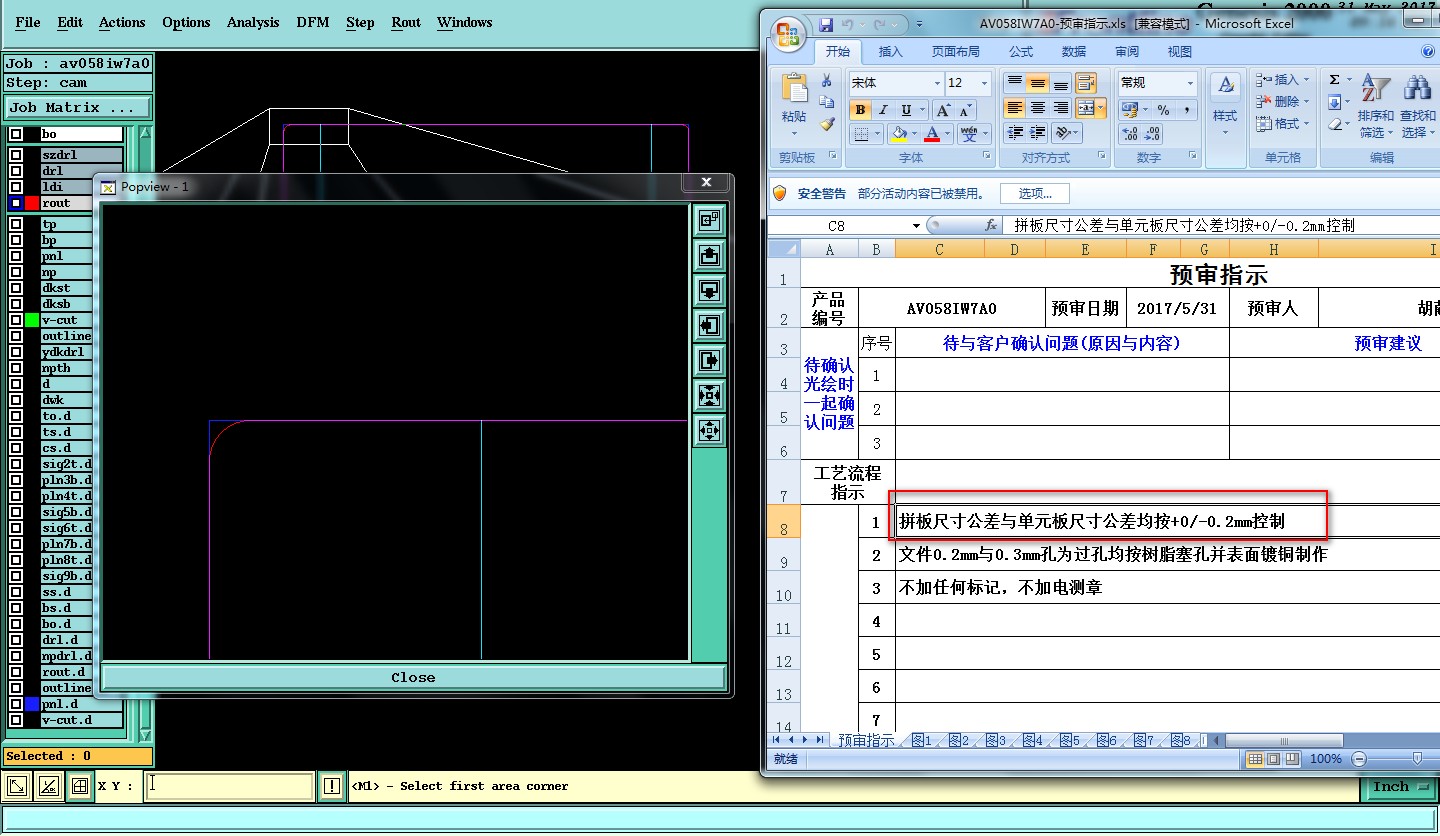This screenshot has width=1440, height=836.
Task: Toggle checkbox for the v-cut layer
Action: 16,320
